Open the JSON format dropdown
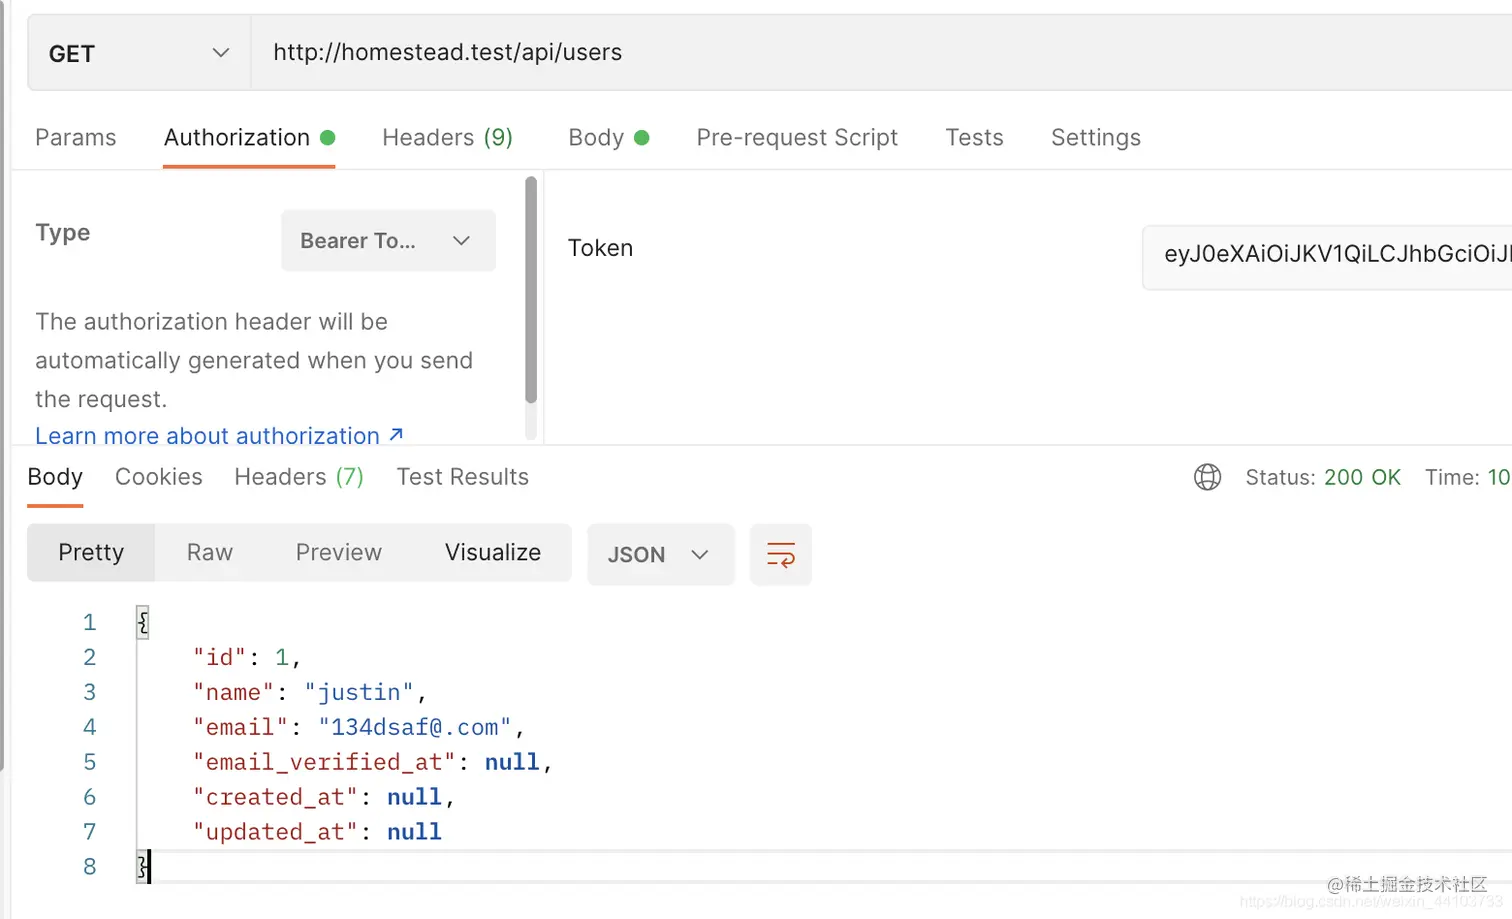This screenshot has height=919, width=1512. (x=660, y=555)
